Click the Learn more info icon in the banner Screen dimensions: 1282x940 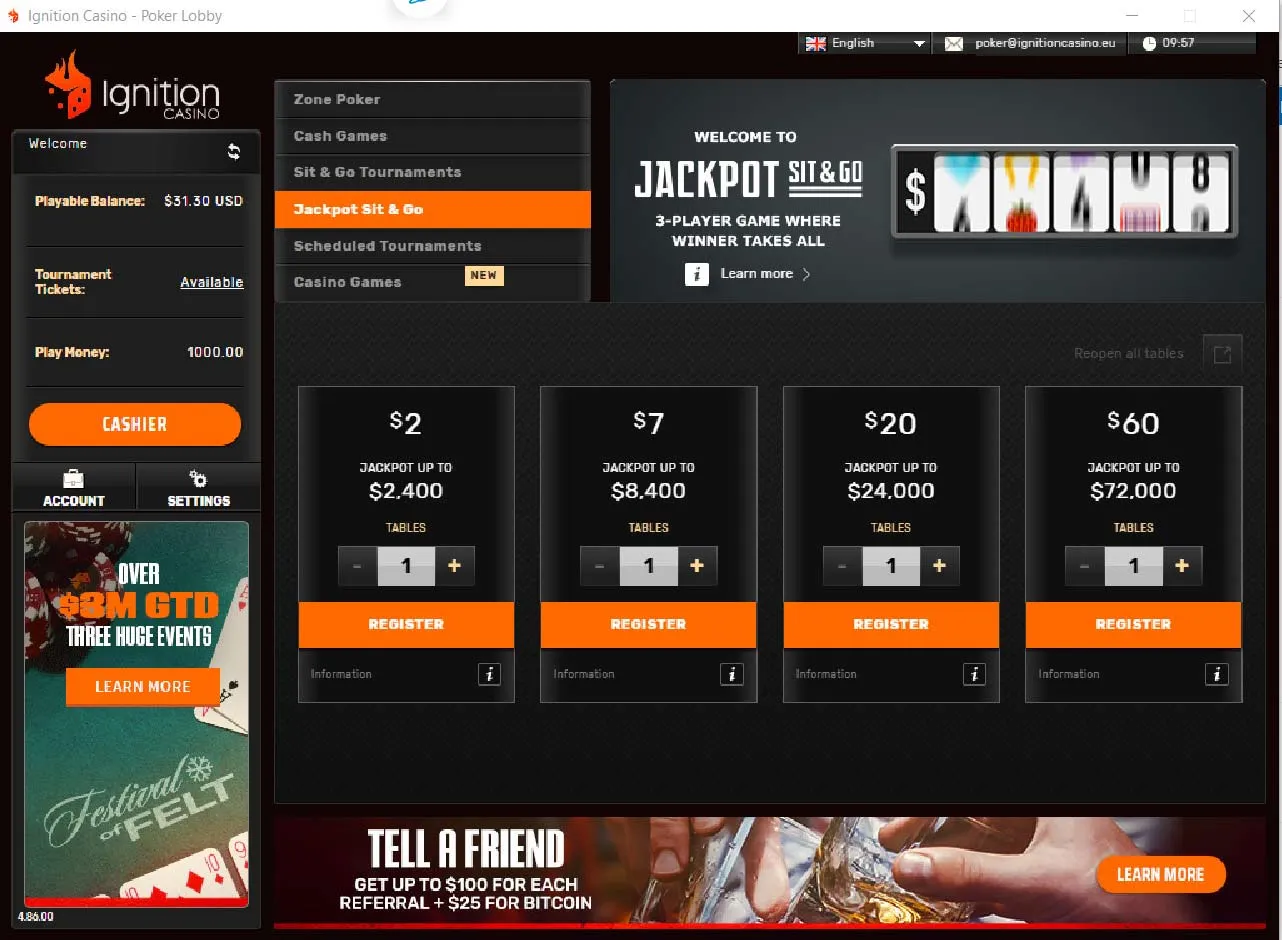pos(697,274)
